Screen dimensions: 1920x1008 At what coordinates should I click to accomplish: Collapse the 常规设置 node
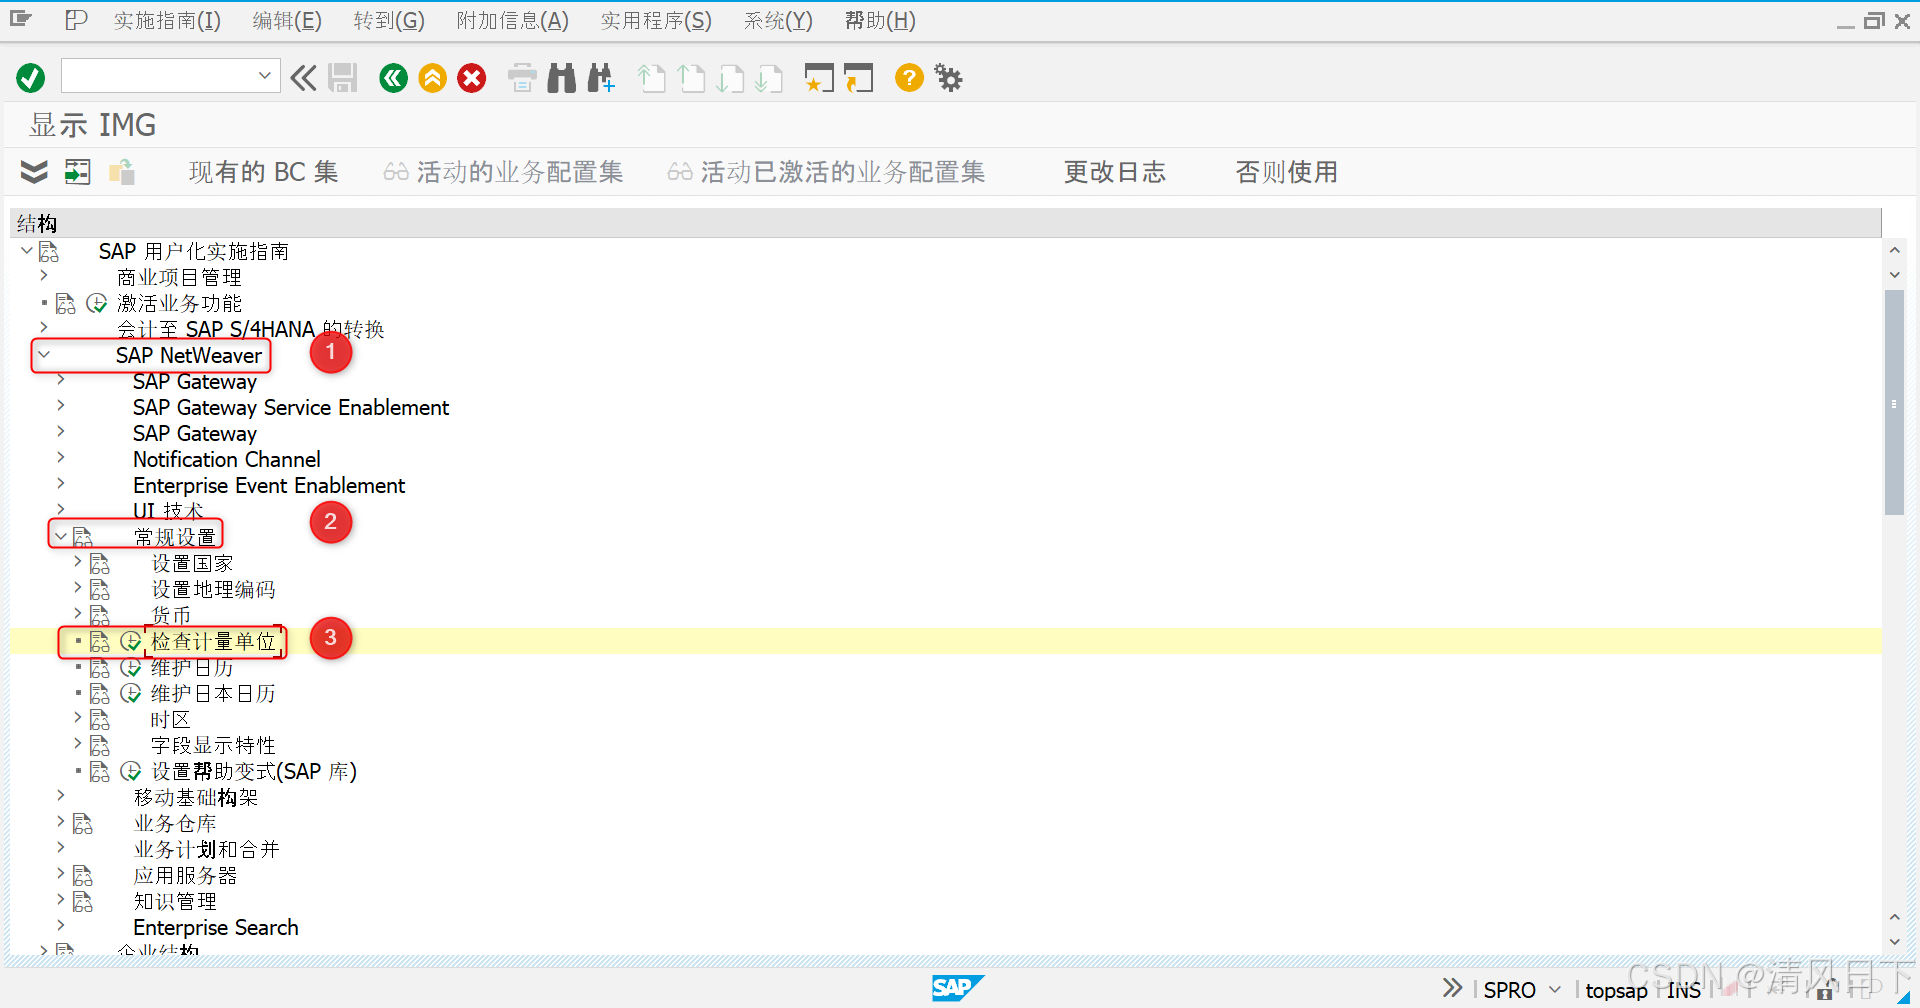(61, 536)
